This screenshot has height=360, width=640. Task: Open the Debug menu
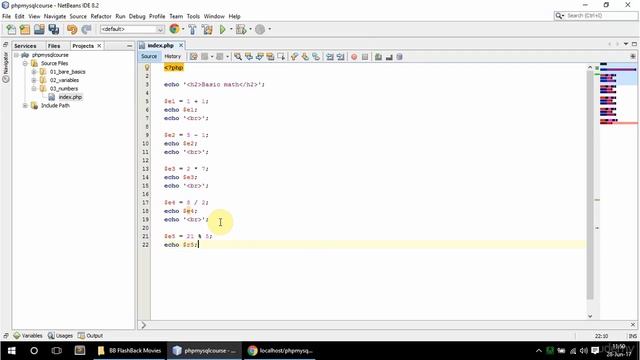tap(137, 16)
